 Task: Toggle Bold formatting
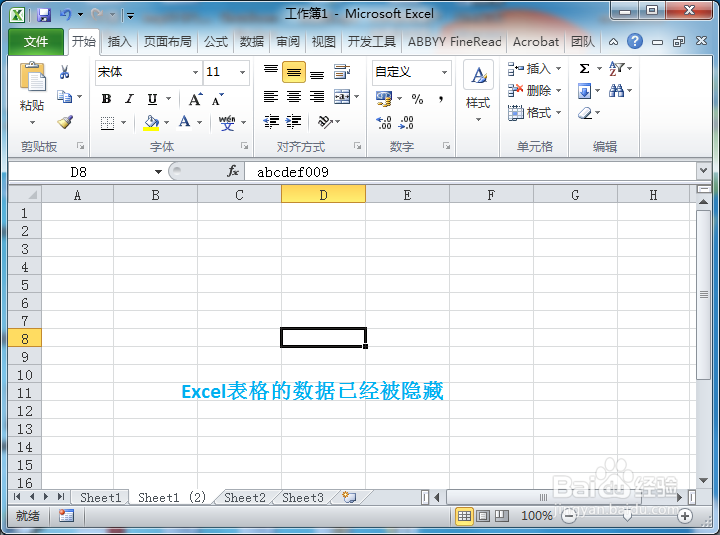pos(107,99)
